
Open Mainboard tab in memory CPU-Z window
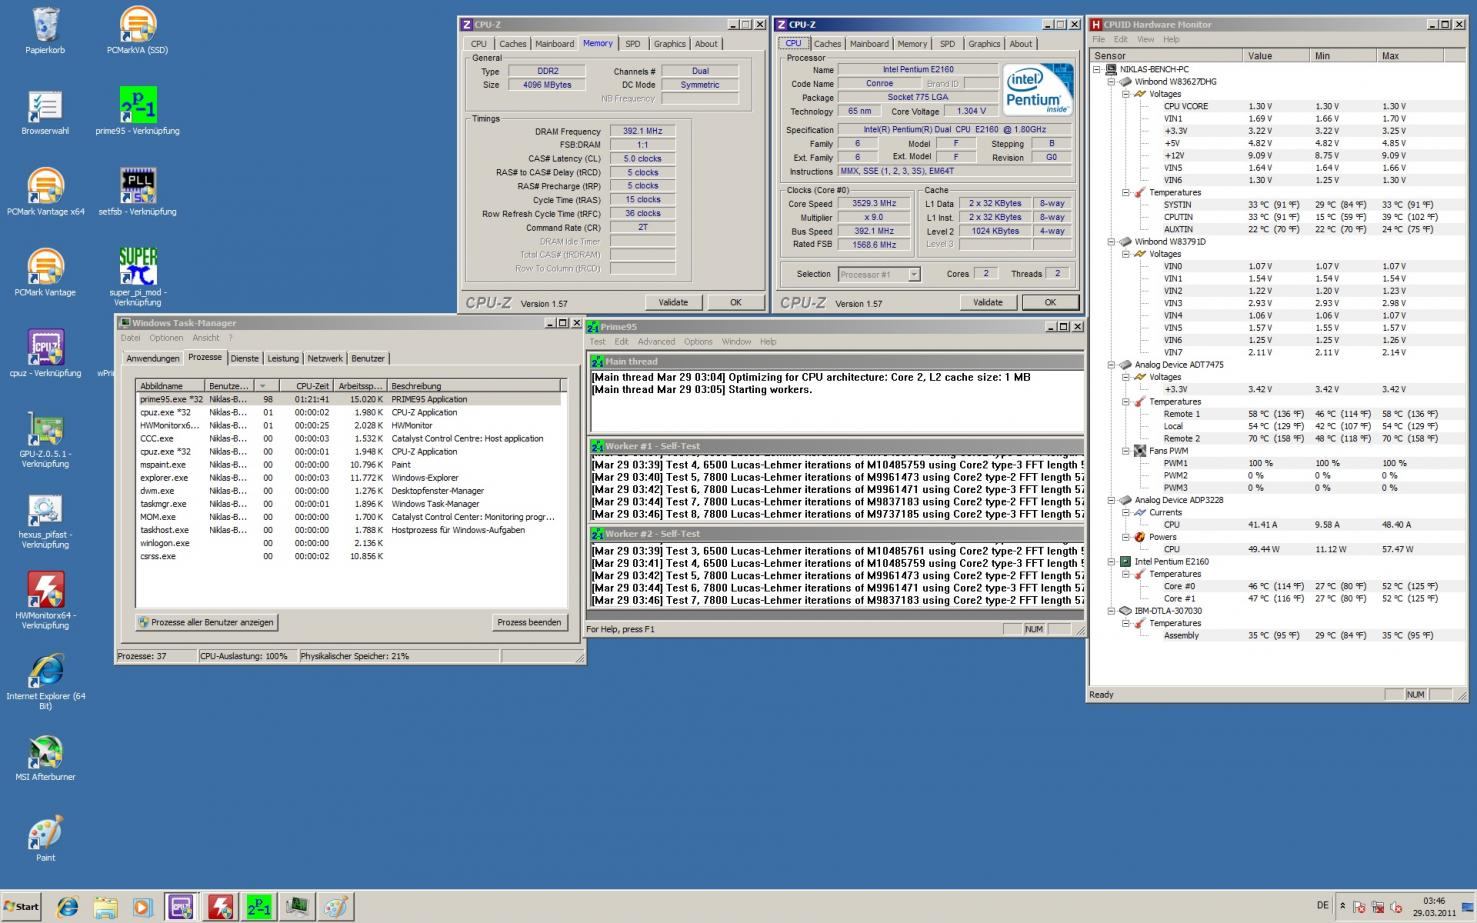554,44
